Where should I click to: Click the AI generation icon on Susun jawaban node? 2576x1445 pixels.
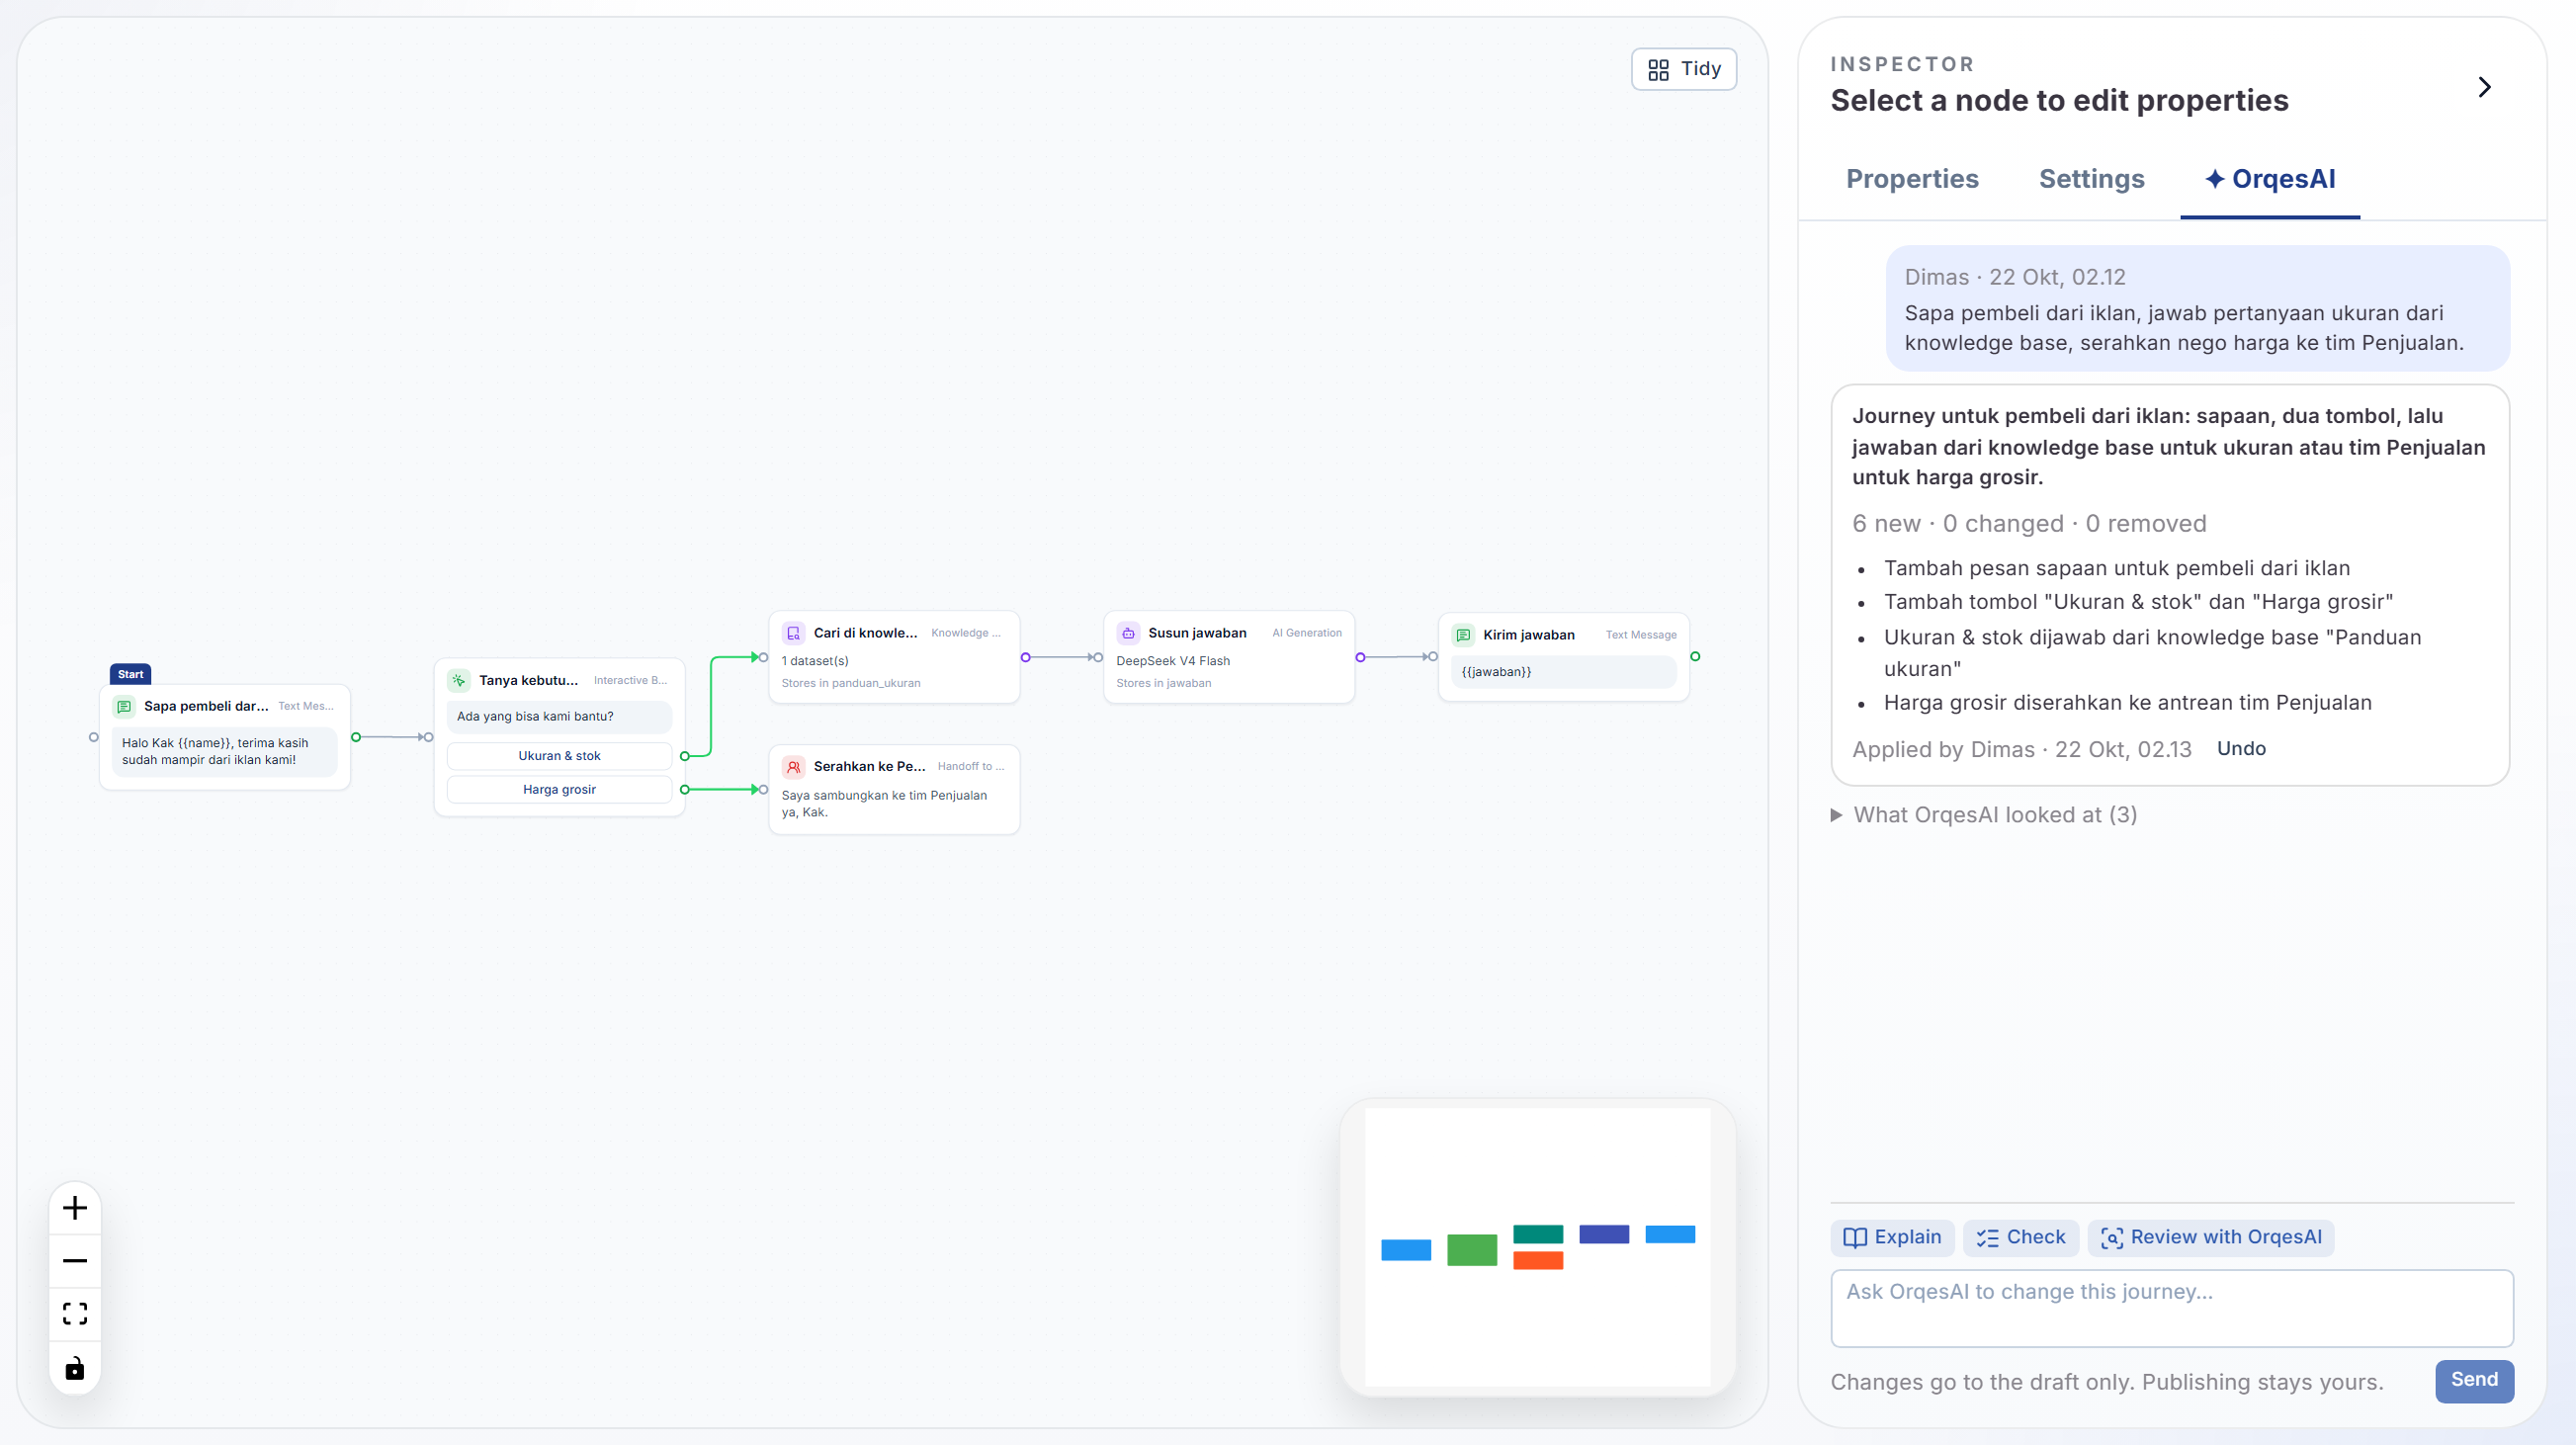[x=1129, y=633]
